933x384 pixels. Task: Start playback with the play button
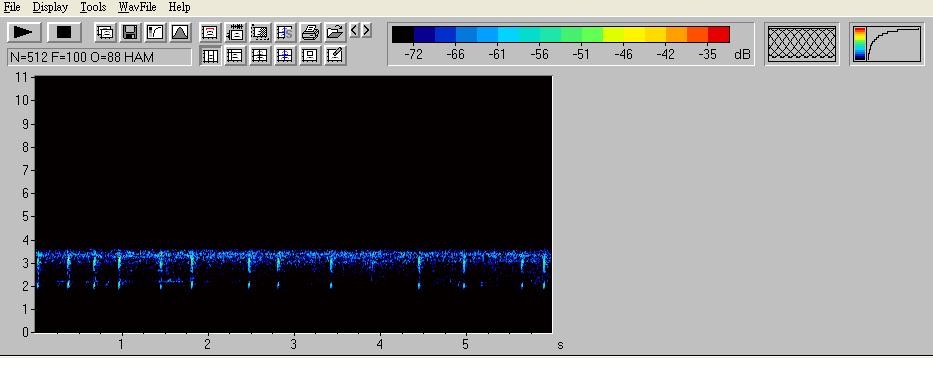click(x=24, y=32)
